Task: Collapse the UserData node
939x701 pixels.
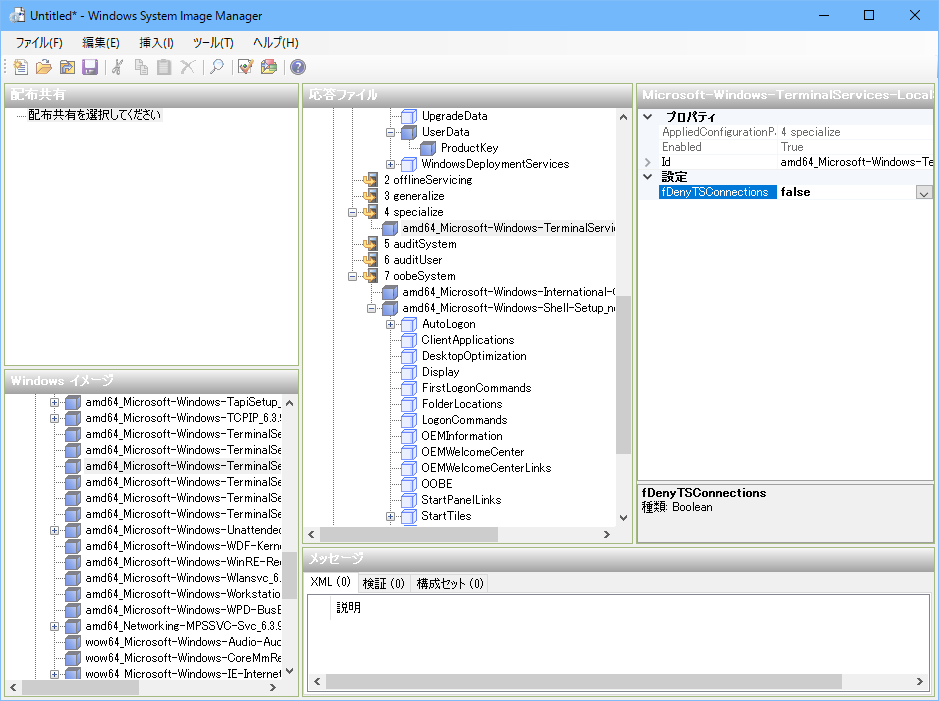Action: pos(390,132)
